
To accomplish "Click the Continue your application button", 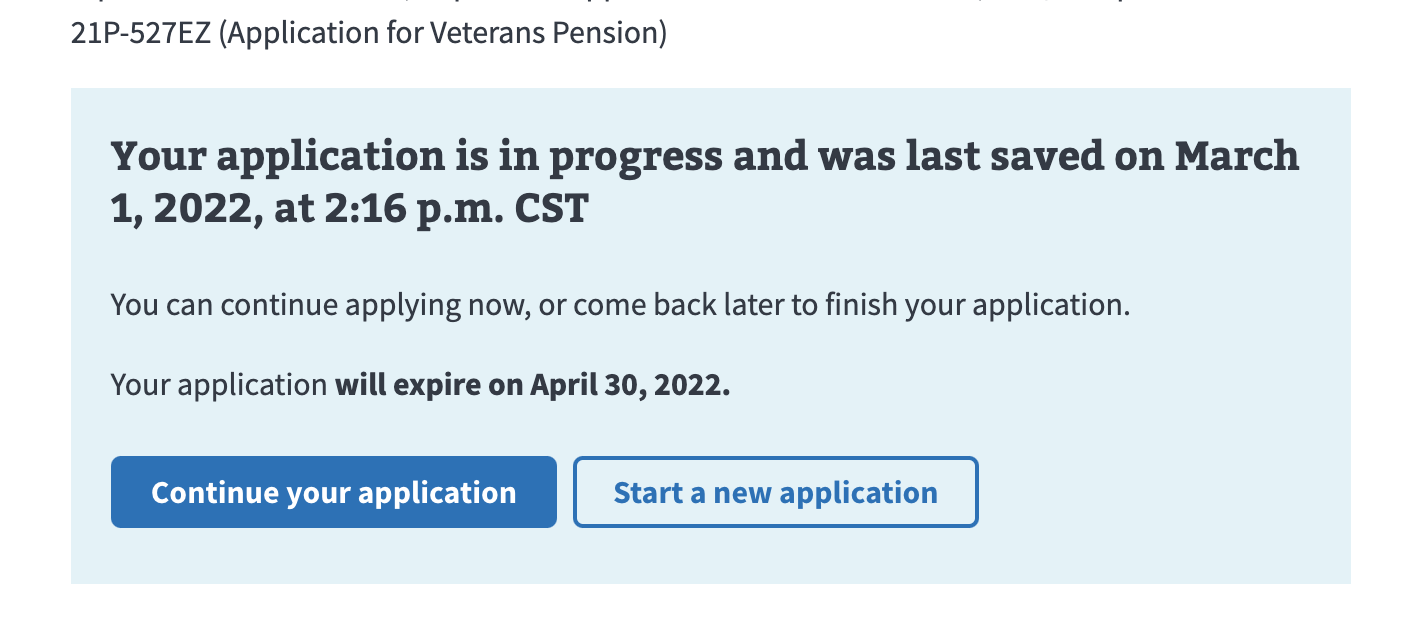I will (x=333, y=491).
